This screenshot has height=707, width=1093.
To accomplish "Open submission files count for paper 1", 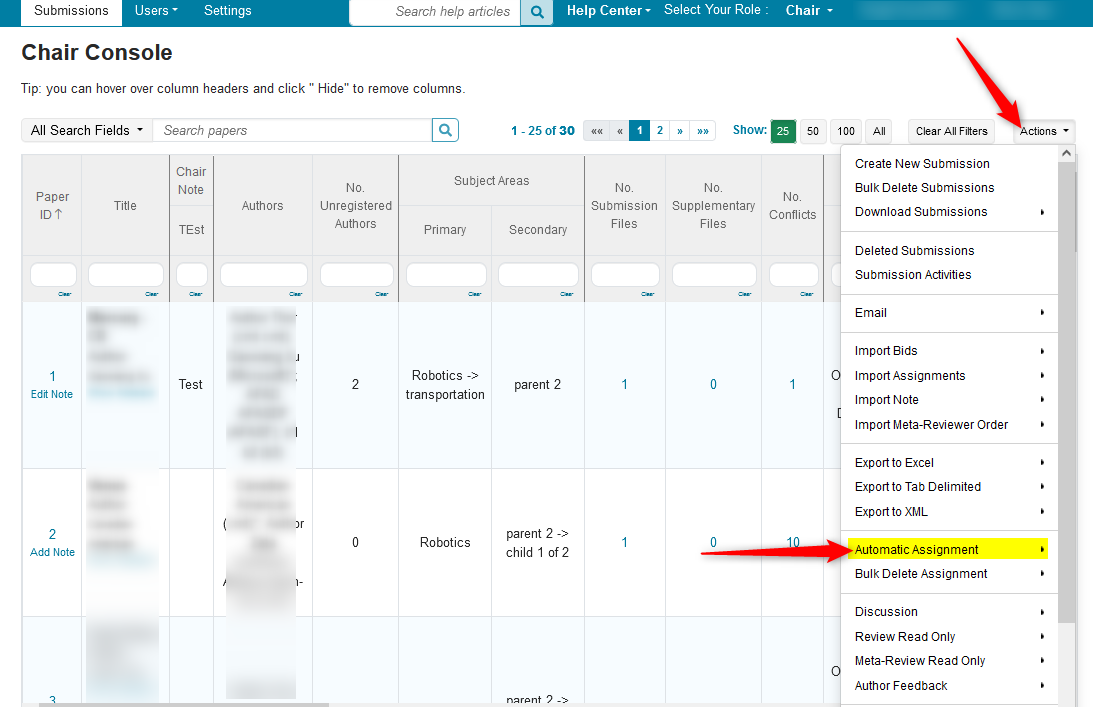I will (625, 384).
